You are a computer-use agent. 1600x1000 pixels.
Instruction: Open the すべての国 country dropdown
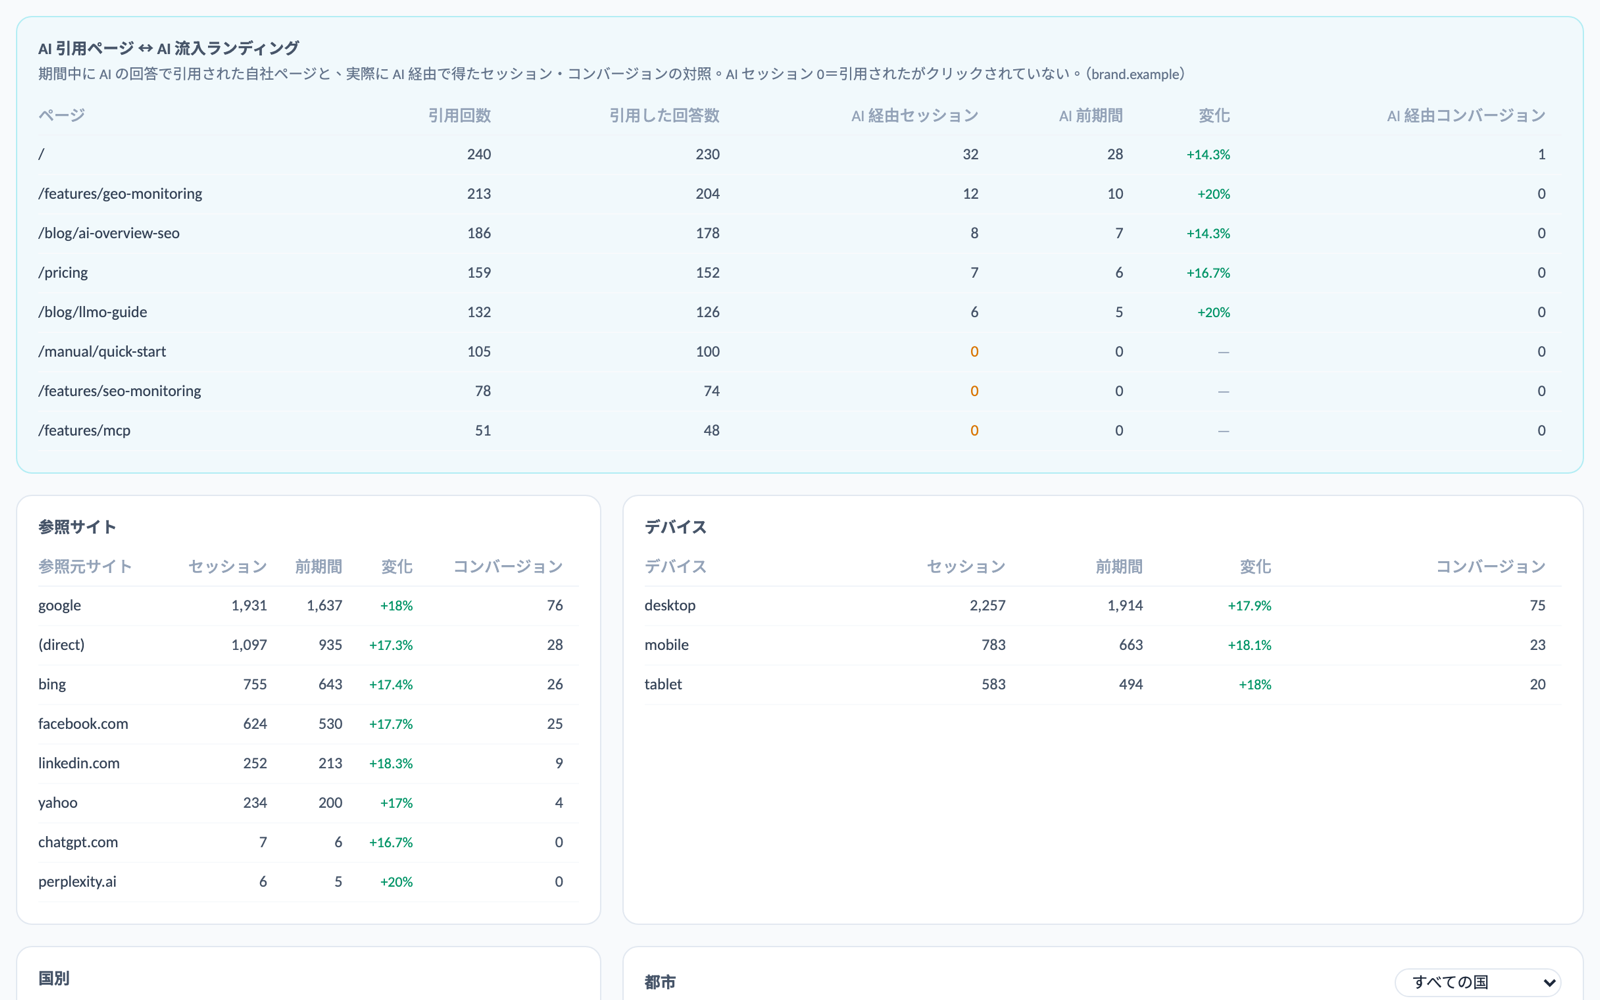tap(1478, 982)
